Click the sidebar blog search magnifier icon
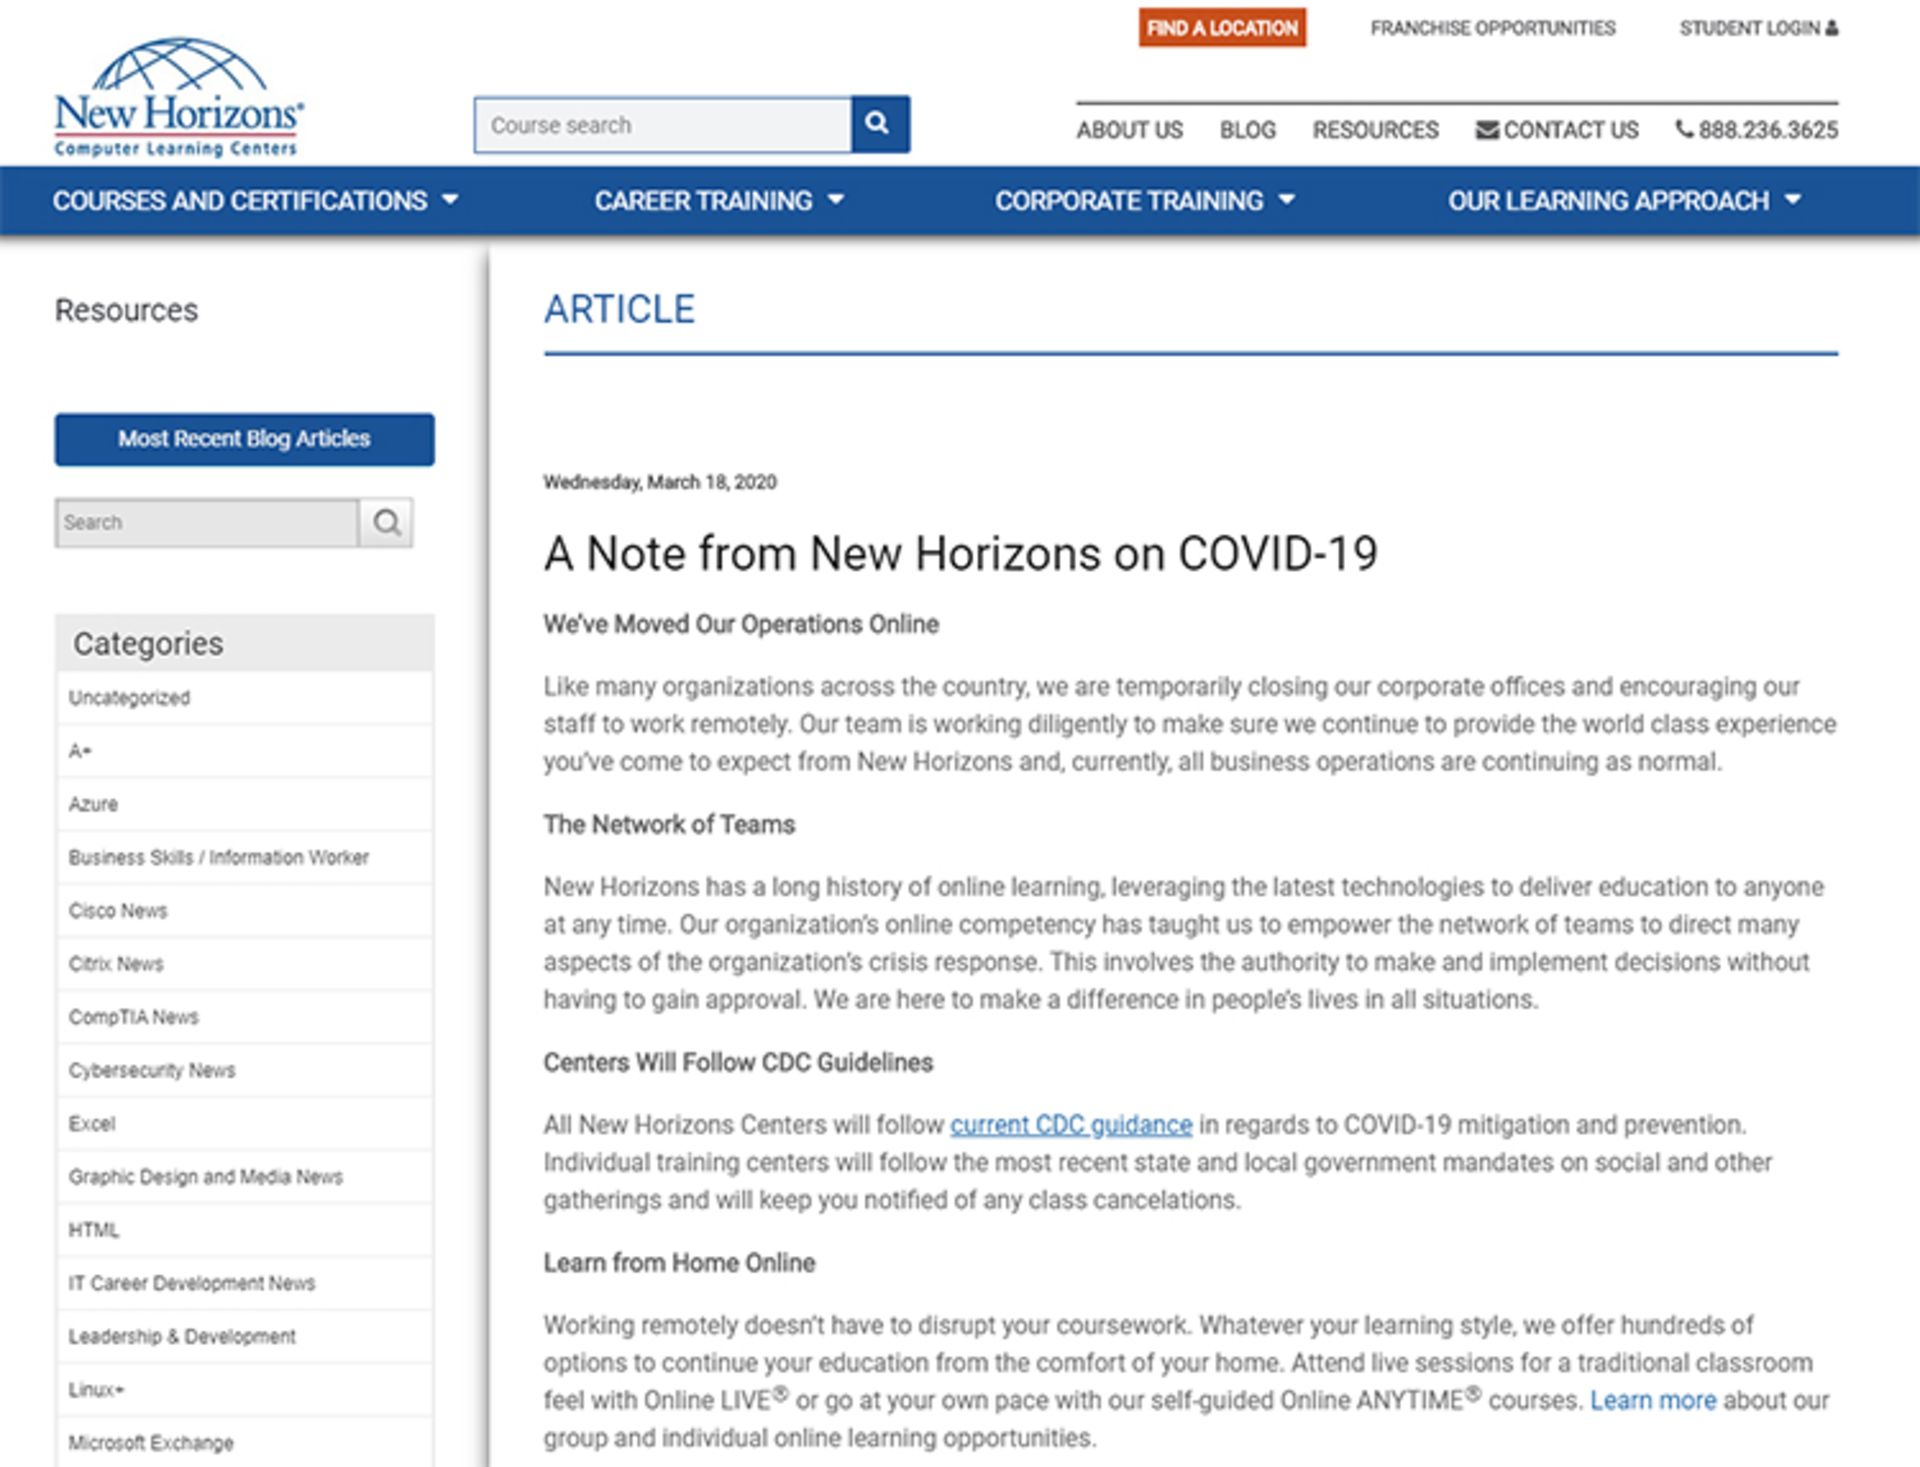 386,522
